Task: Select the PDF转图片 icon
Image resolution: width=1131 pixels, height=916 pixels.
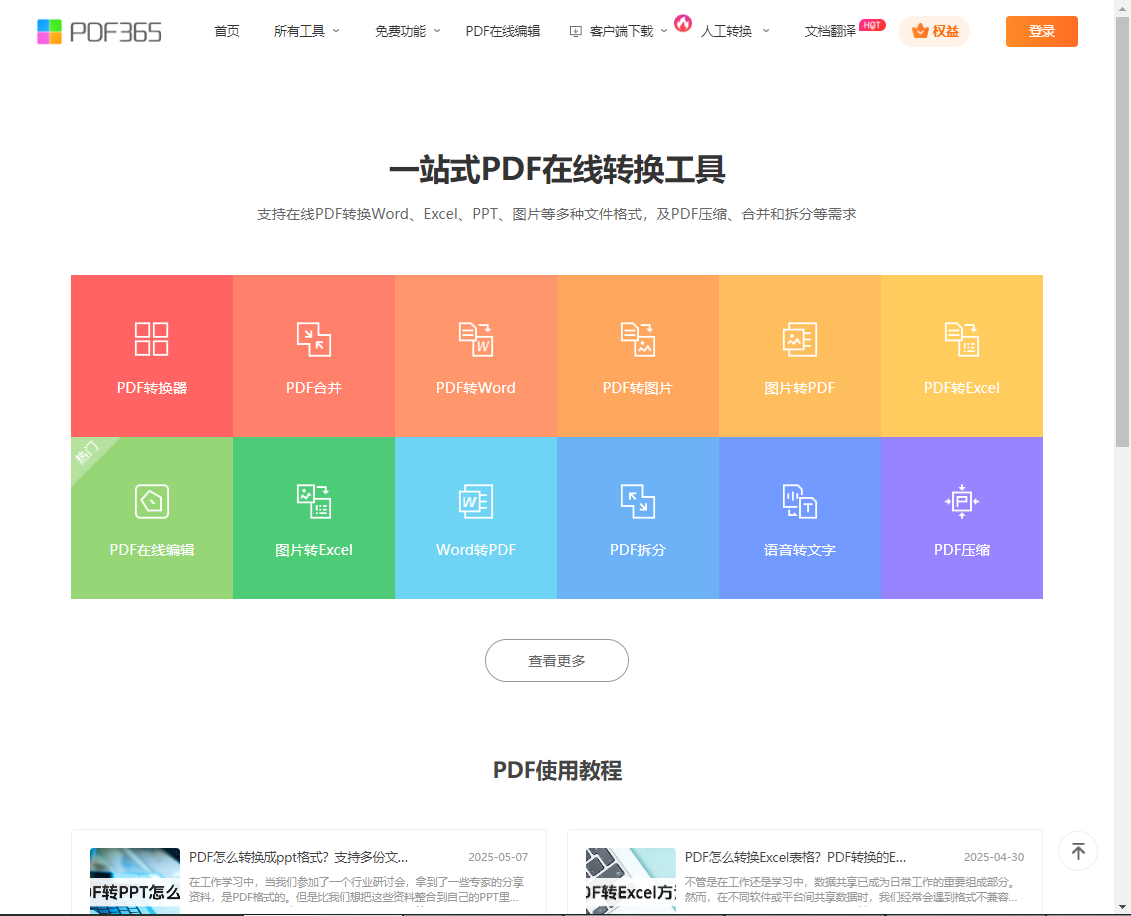Action: point(638,339)
